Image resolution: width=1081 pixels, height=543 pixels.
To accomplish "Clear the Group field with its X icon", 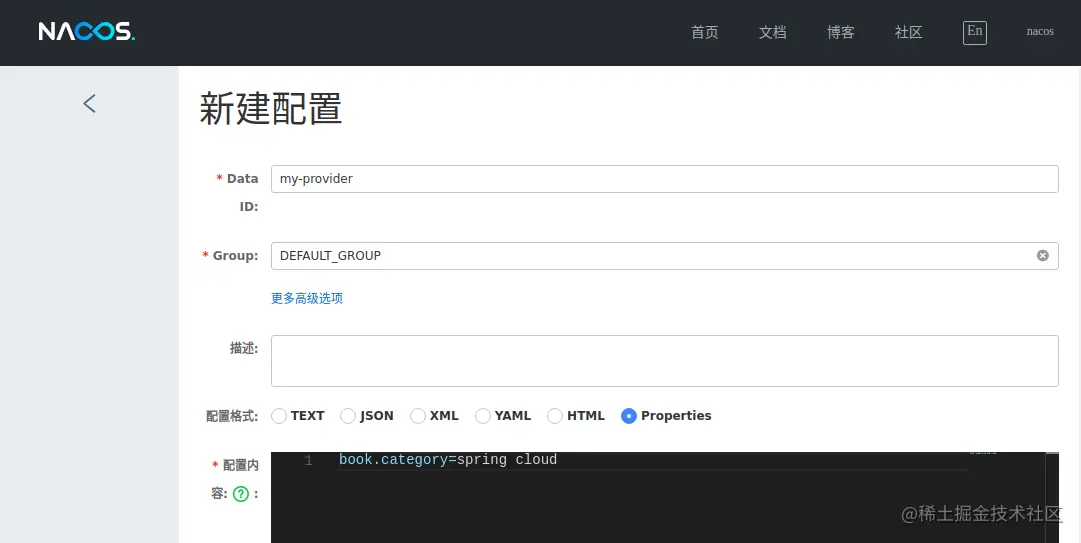I will (x=1042, y=256).
